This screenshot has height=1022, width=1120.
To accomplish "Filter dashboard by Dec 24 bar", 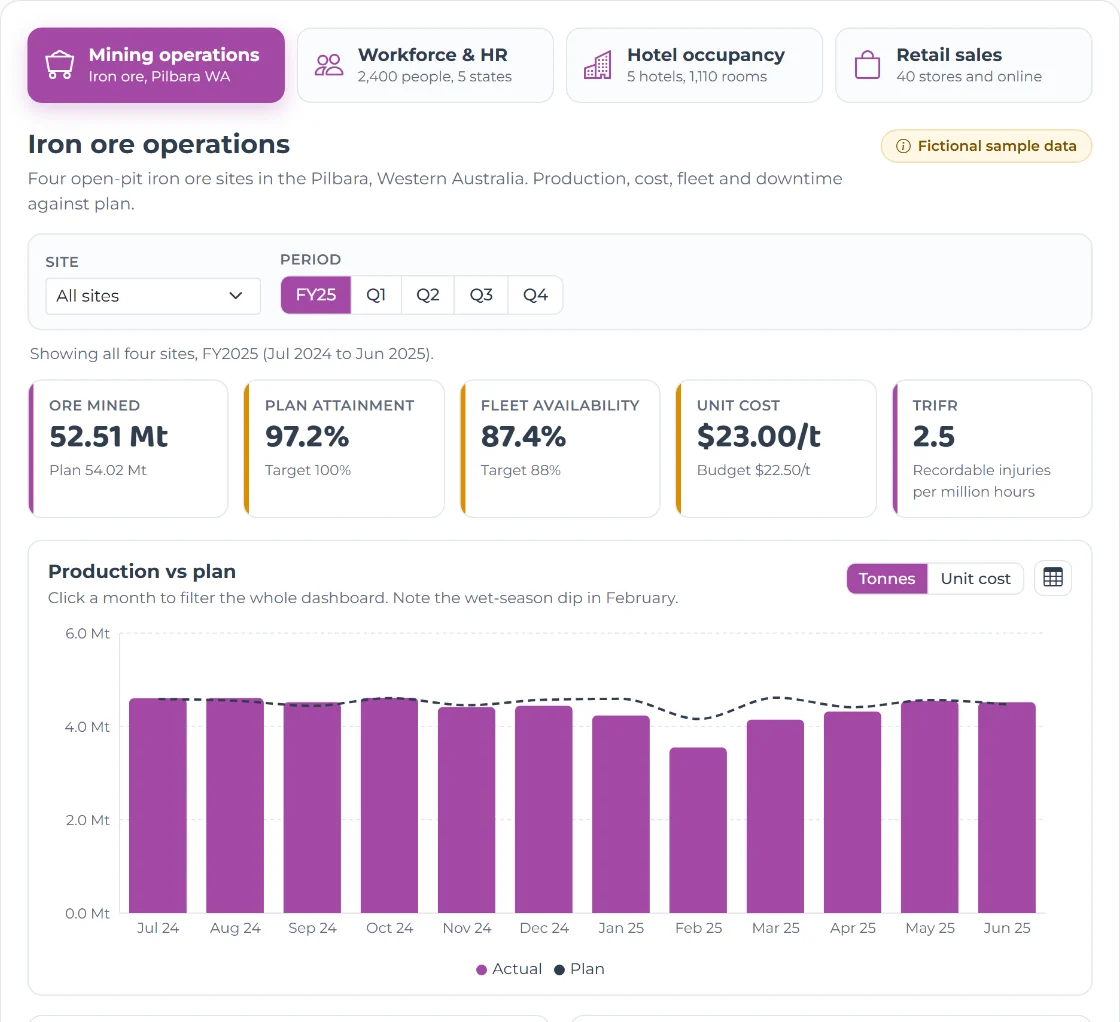I will [x=544, y=809].
